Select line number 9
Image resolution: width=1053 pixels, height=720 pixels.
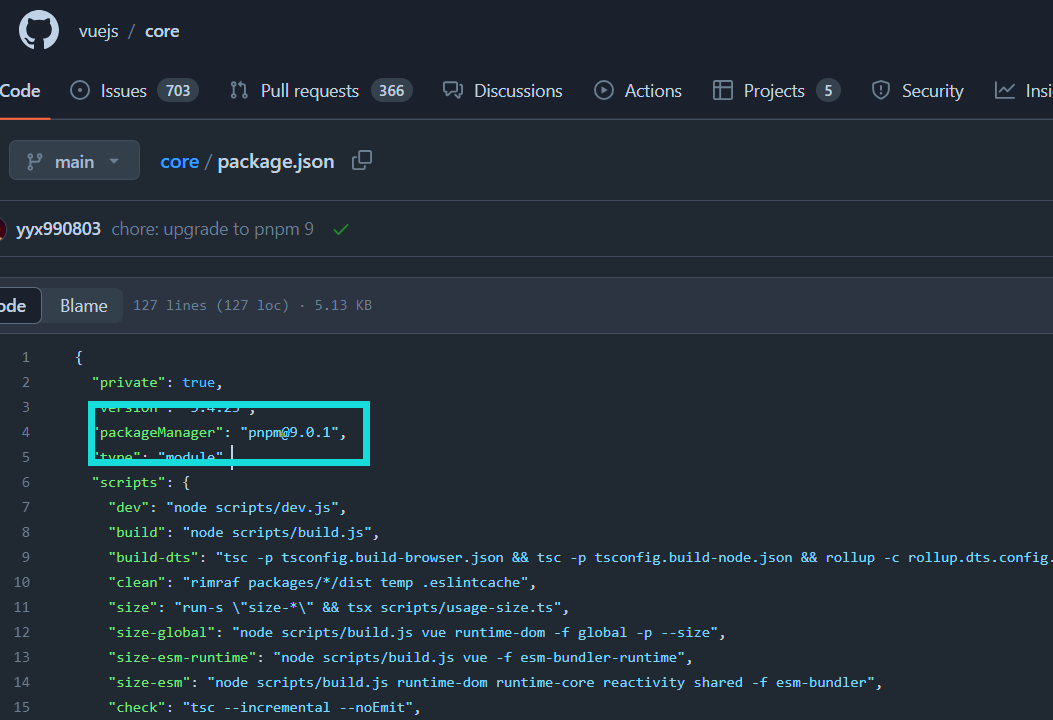click(26, 557)
